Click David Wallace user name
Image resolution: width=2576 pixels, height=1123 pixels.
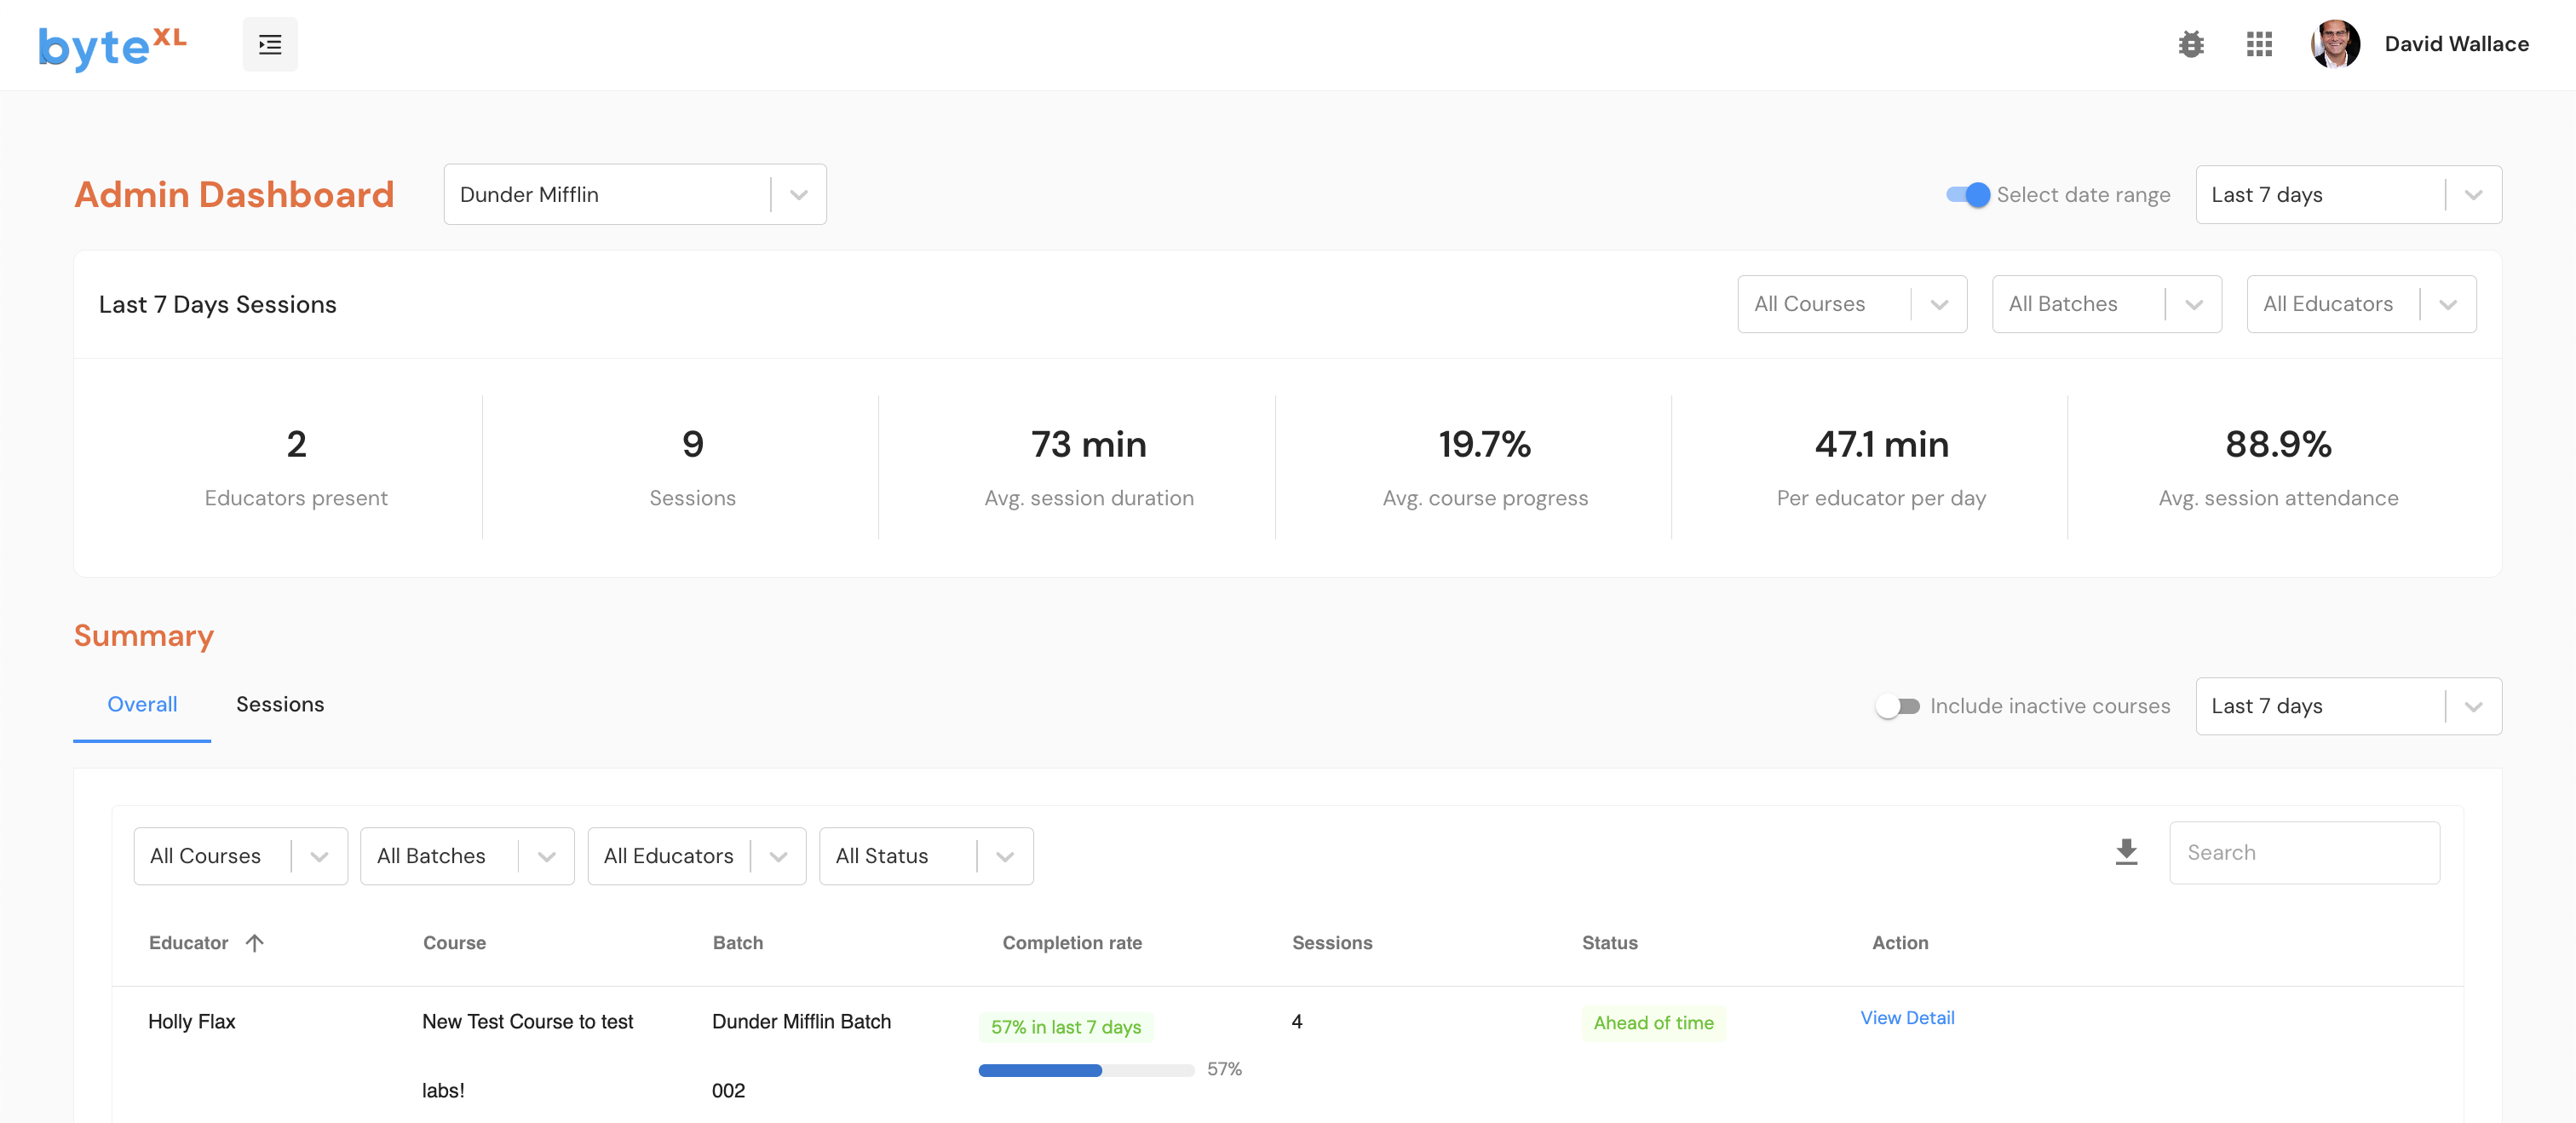click(x=2455, y=45)
